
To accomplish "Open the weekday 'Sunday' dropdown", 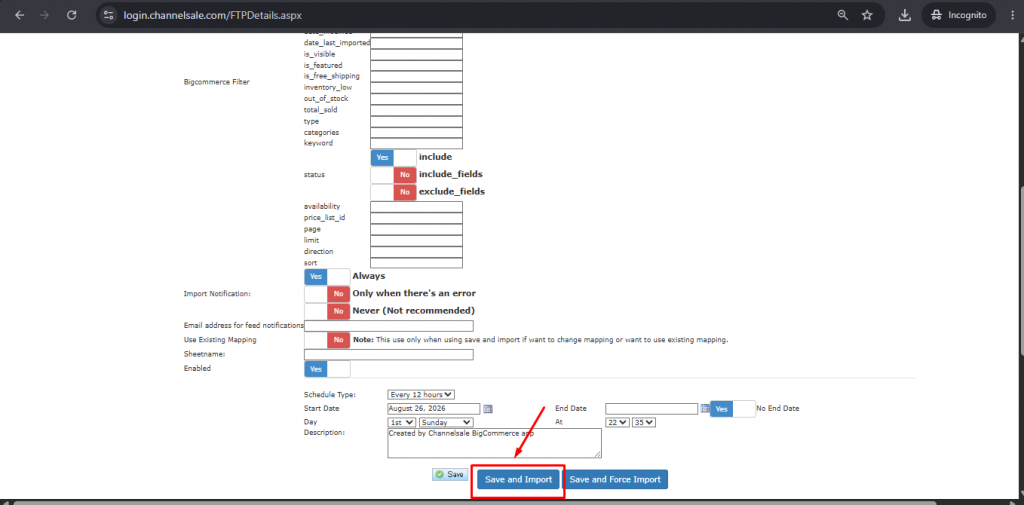I will coord(446,423).
